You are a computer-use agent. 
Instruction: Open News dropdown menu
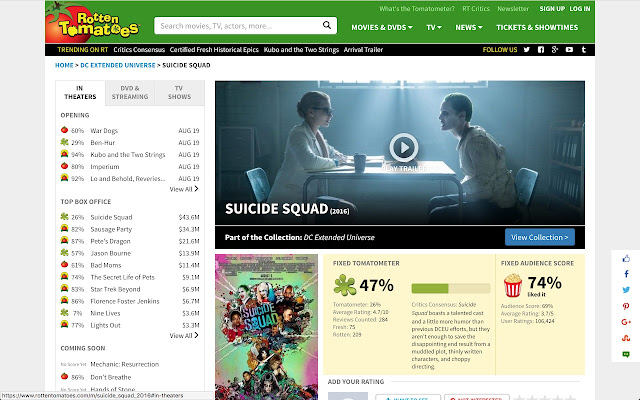(469, 27)
